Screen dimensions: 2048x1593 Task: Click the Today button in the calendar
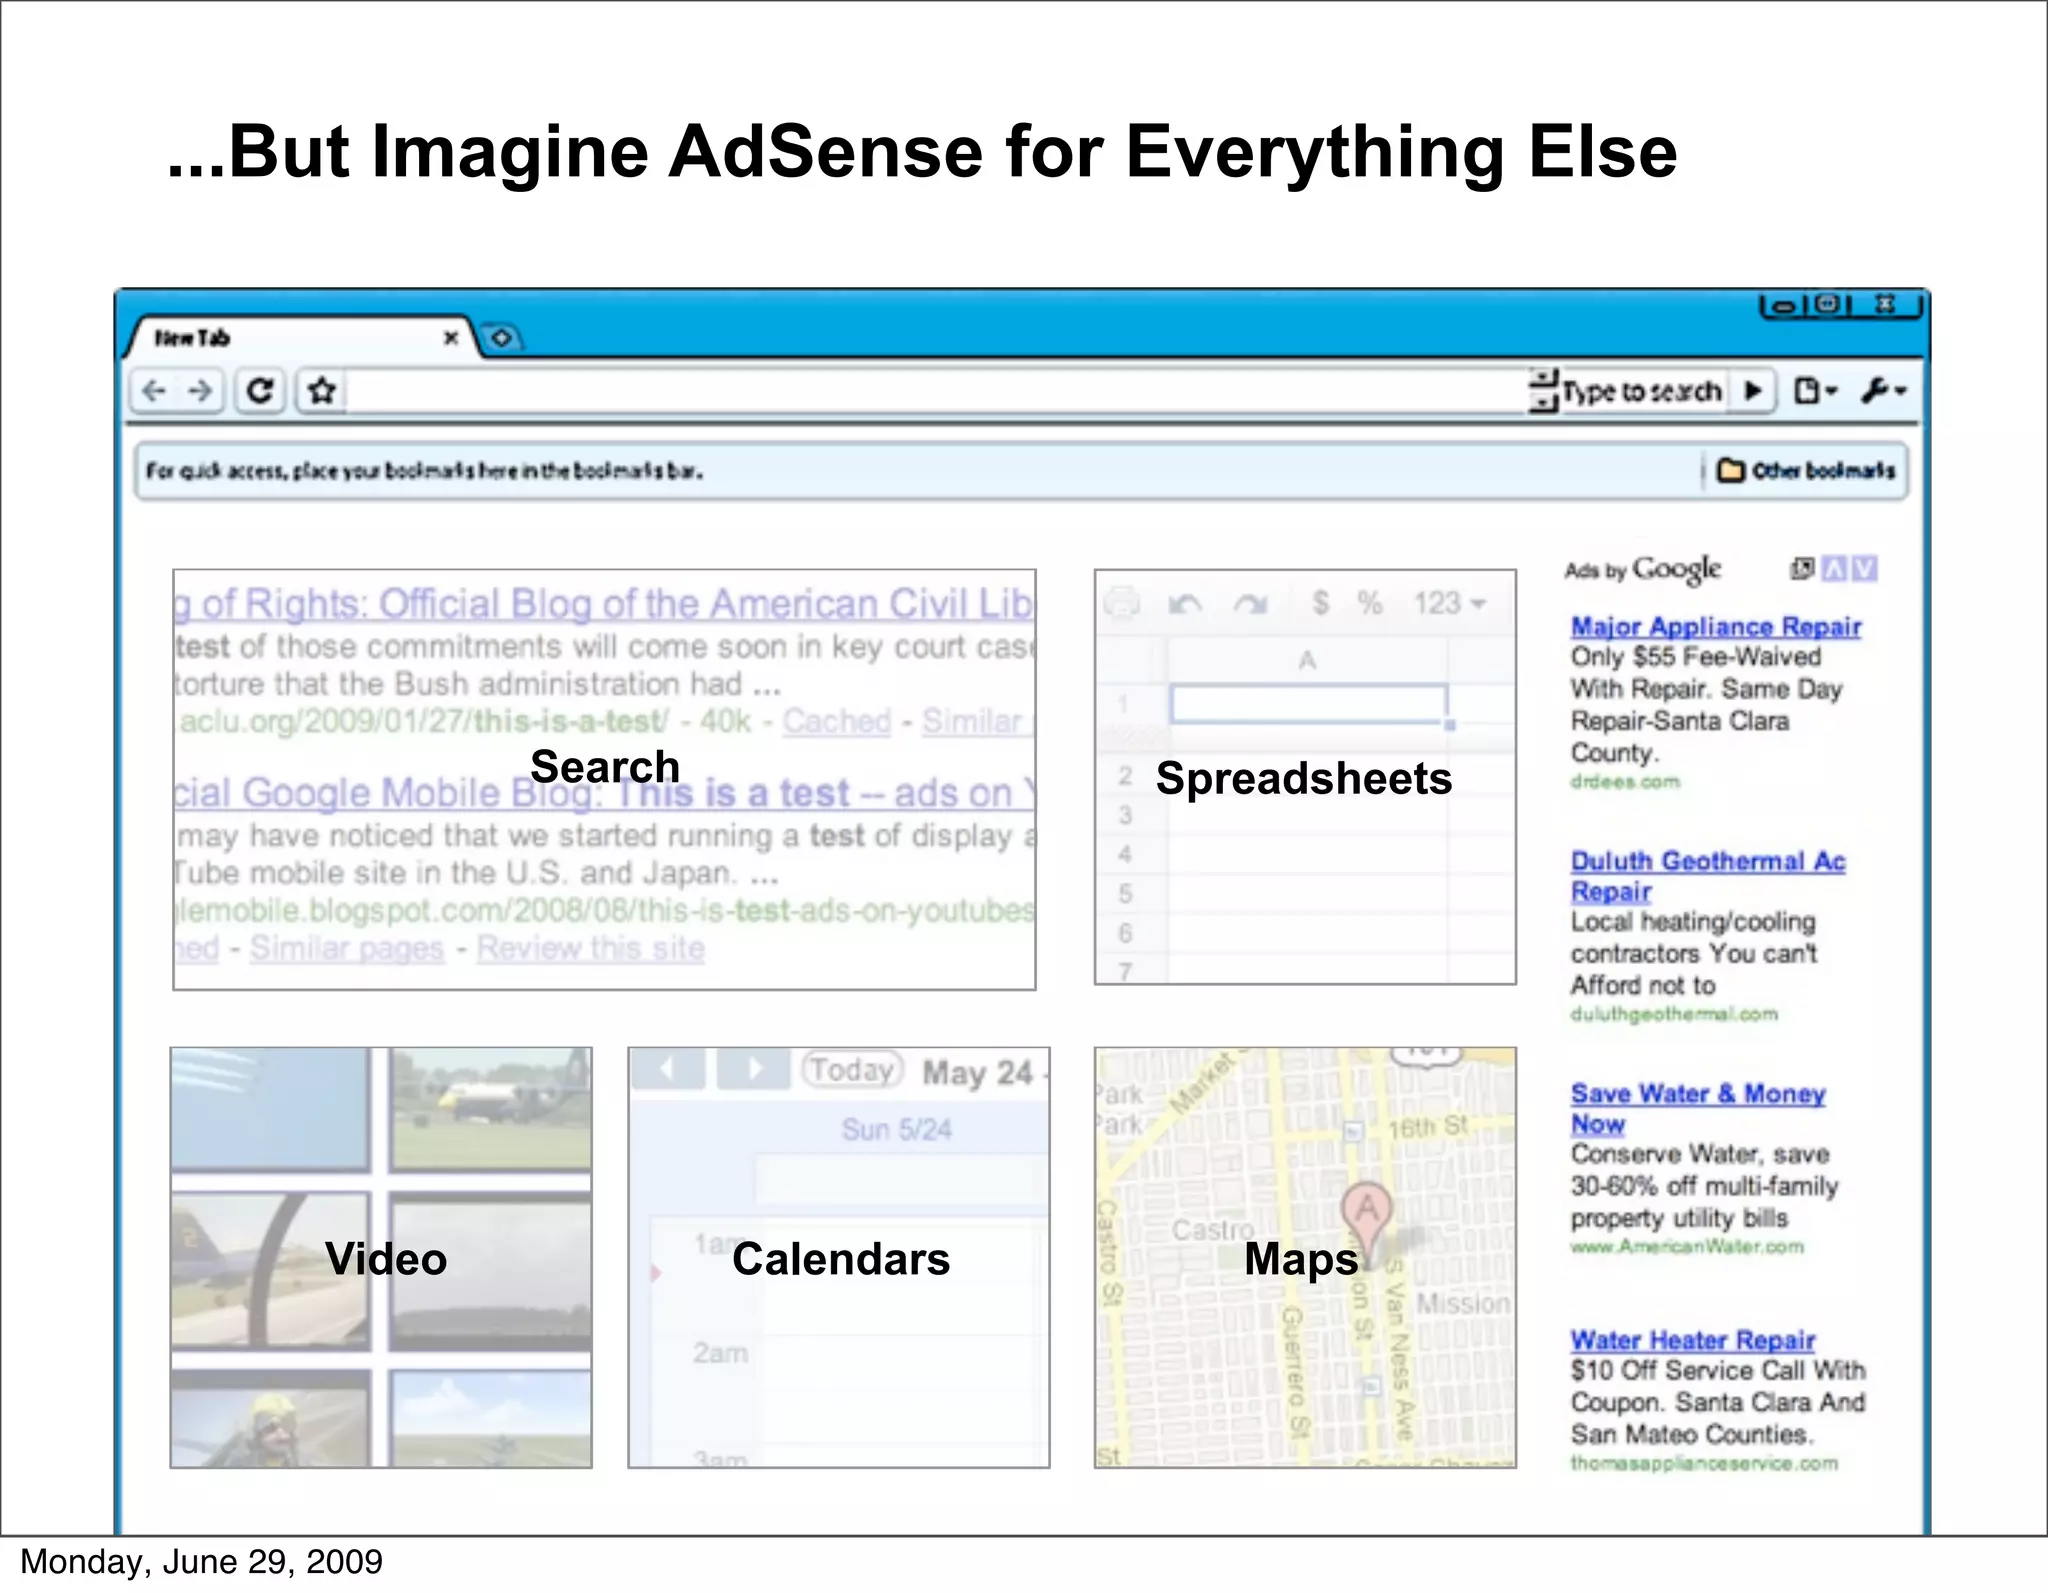pyautogui.click(x=852, y=1070)
